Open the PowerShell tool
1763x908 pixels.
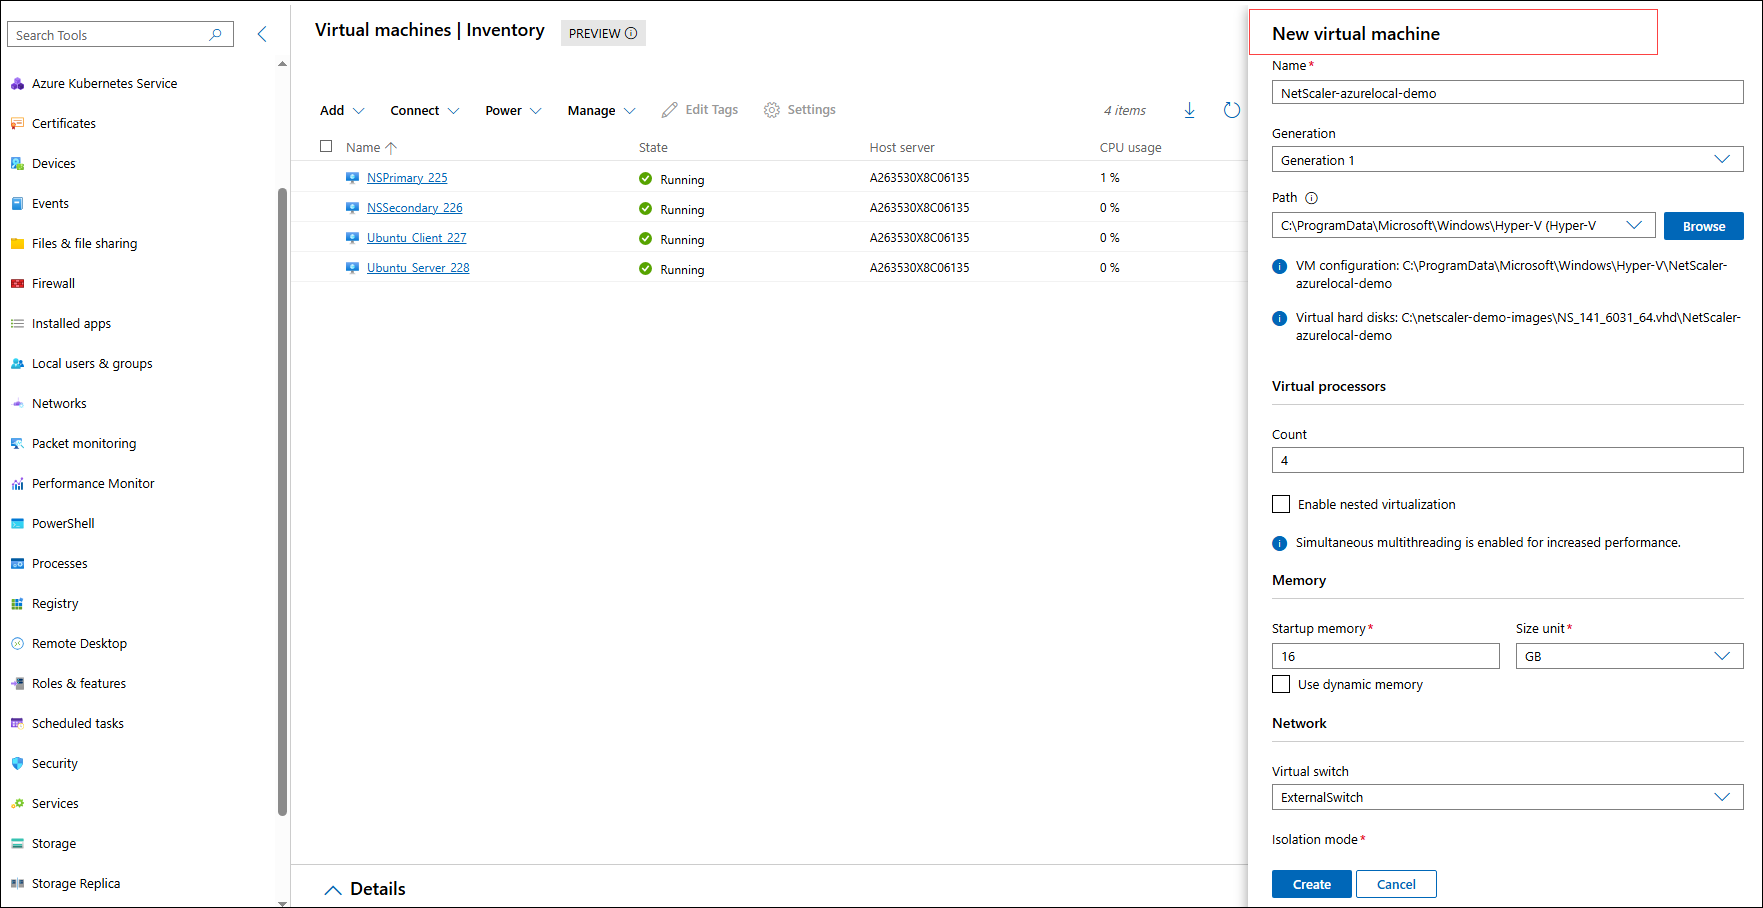pyautogui.click(x=63, y=523)
